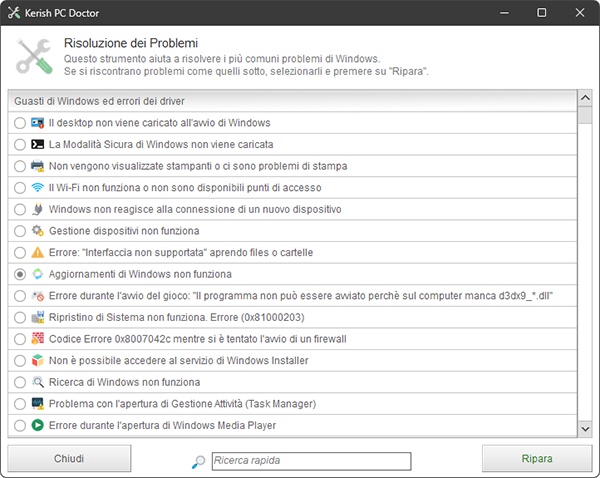This screenshot has height=478, width=600.
Task: Click the magnifier icon for Ricerca di Windows
Action: tap(38, 382)
